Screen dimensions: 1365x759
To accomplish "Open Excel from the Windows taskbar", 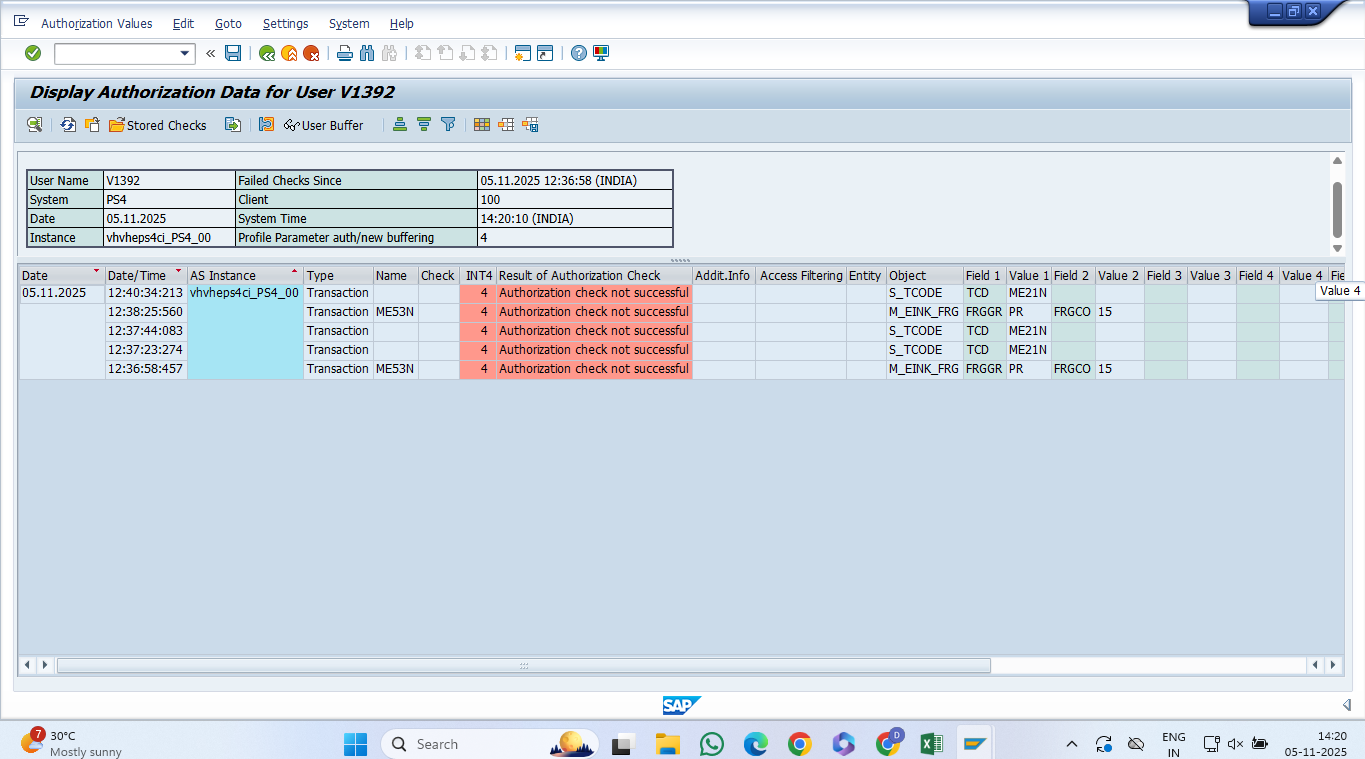I will [930, 744].
